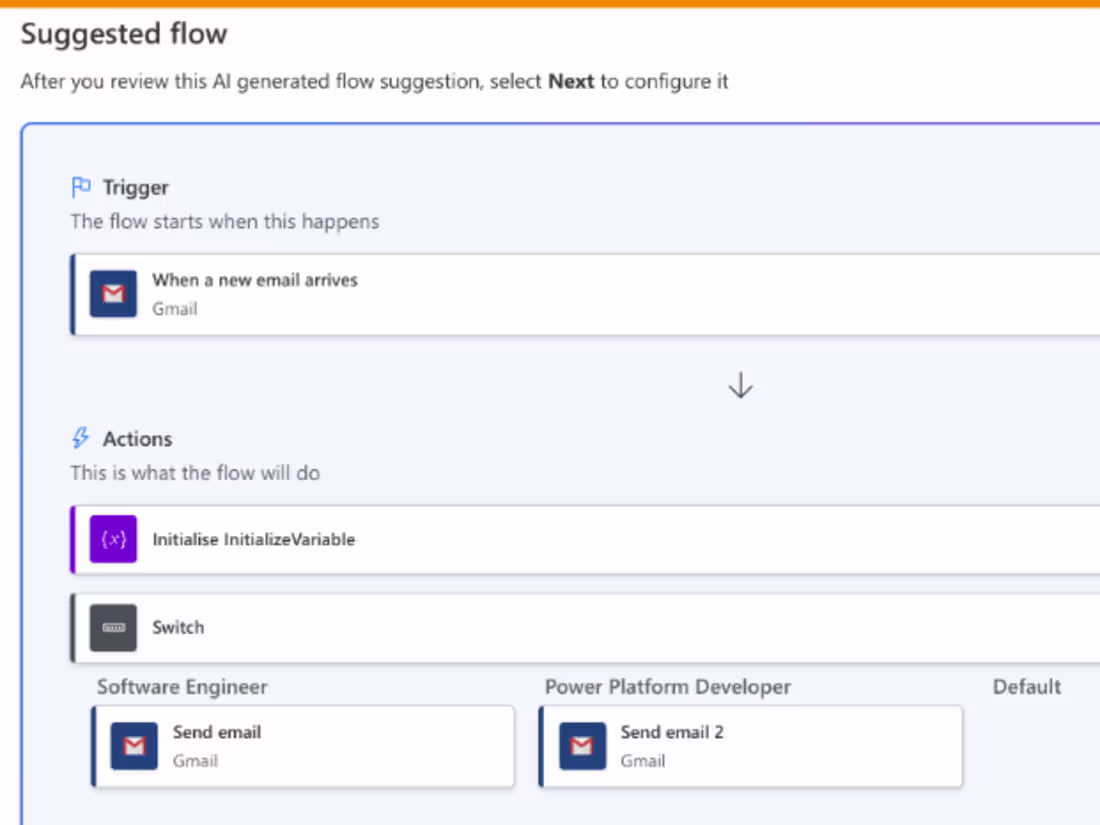The image size is (1100, 825).
Task: Click the 'Power Platform Developer' branch label
Action: pyautogui.click(x=668, y=687)
